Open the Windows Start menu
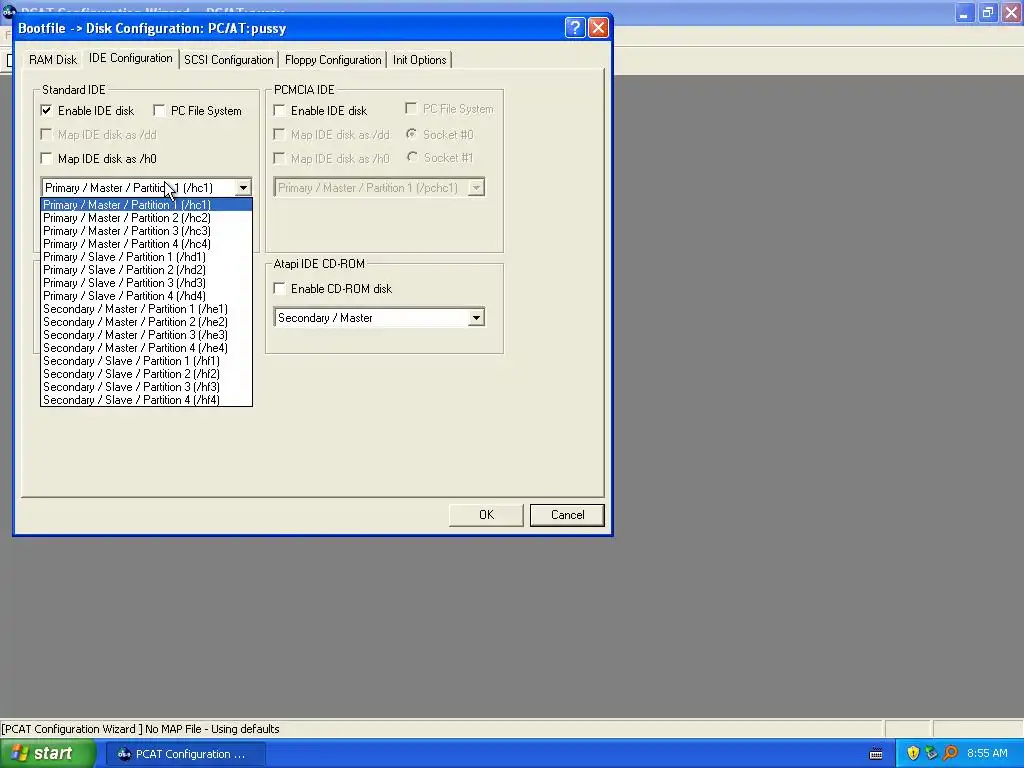The width and height of the screenshot is (1024, 768). [48, 753]
